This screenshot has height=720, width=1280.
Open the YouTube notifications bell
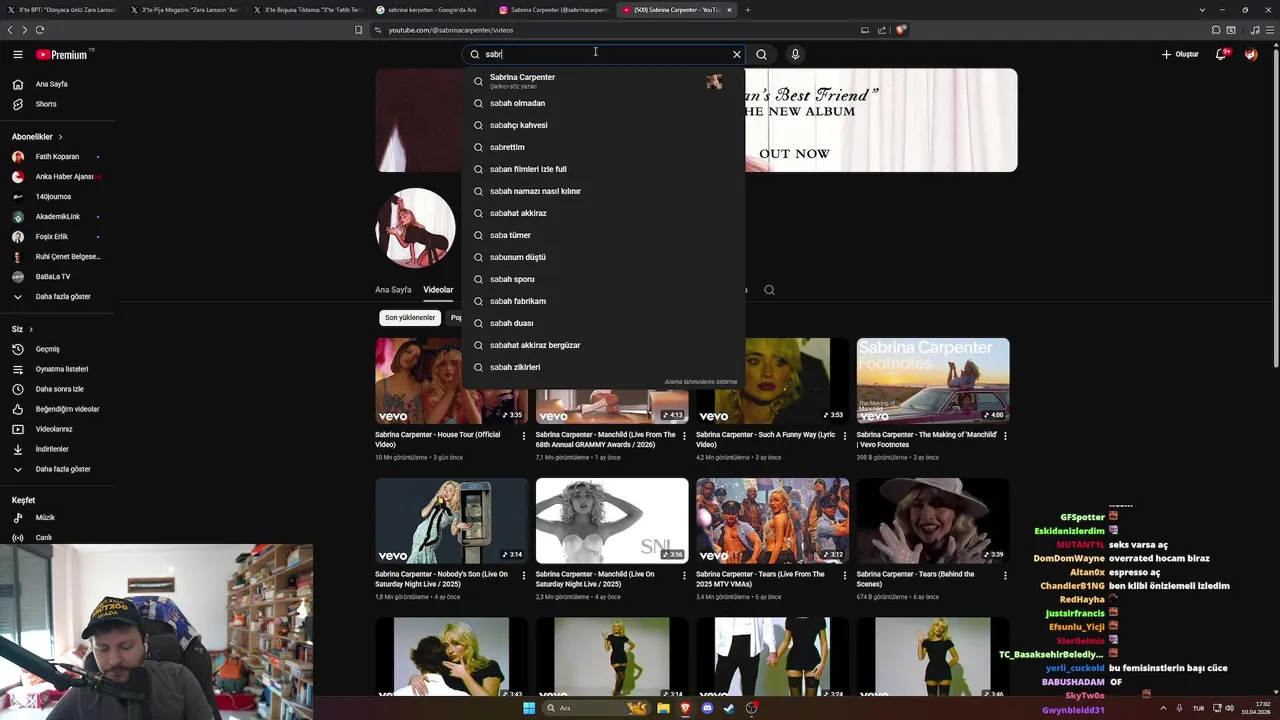tap(1221, 54)
